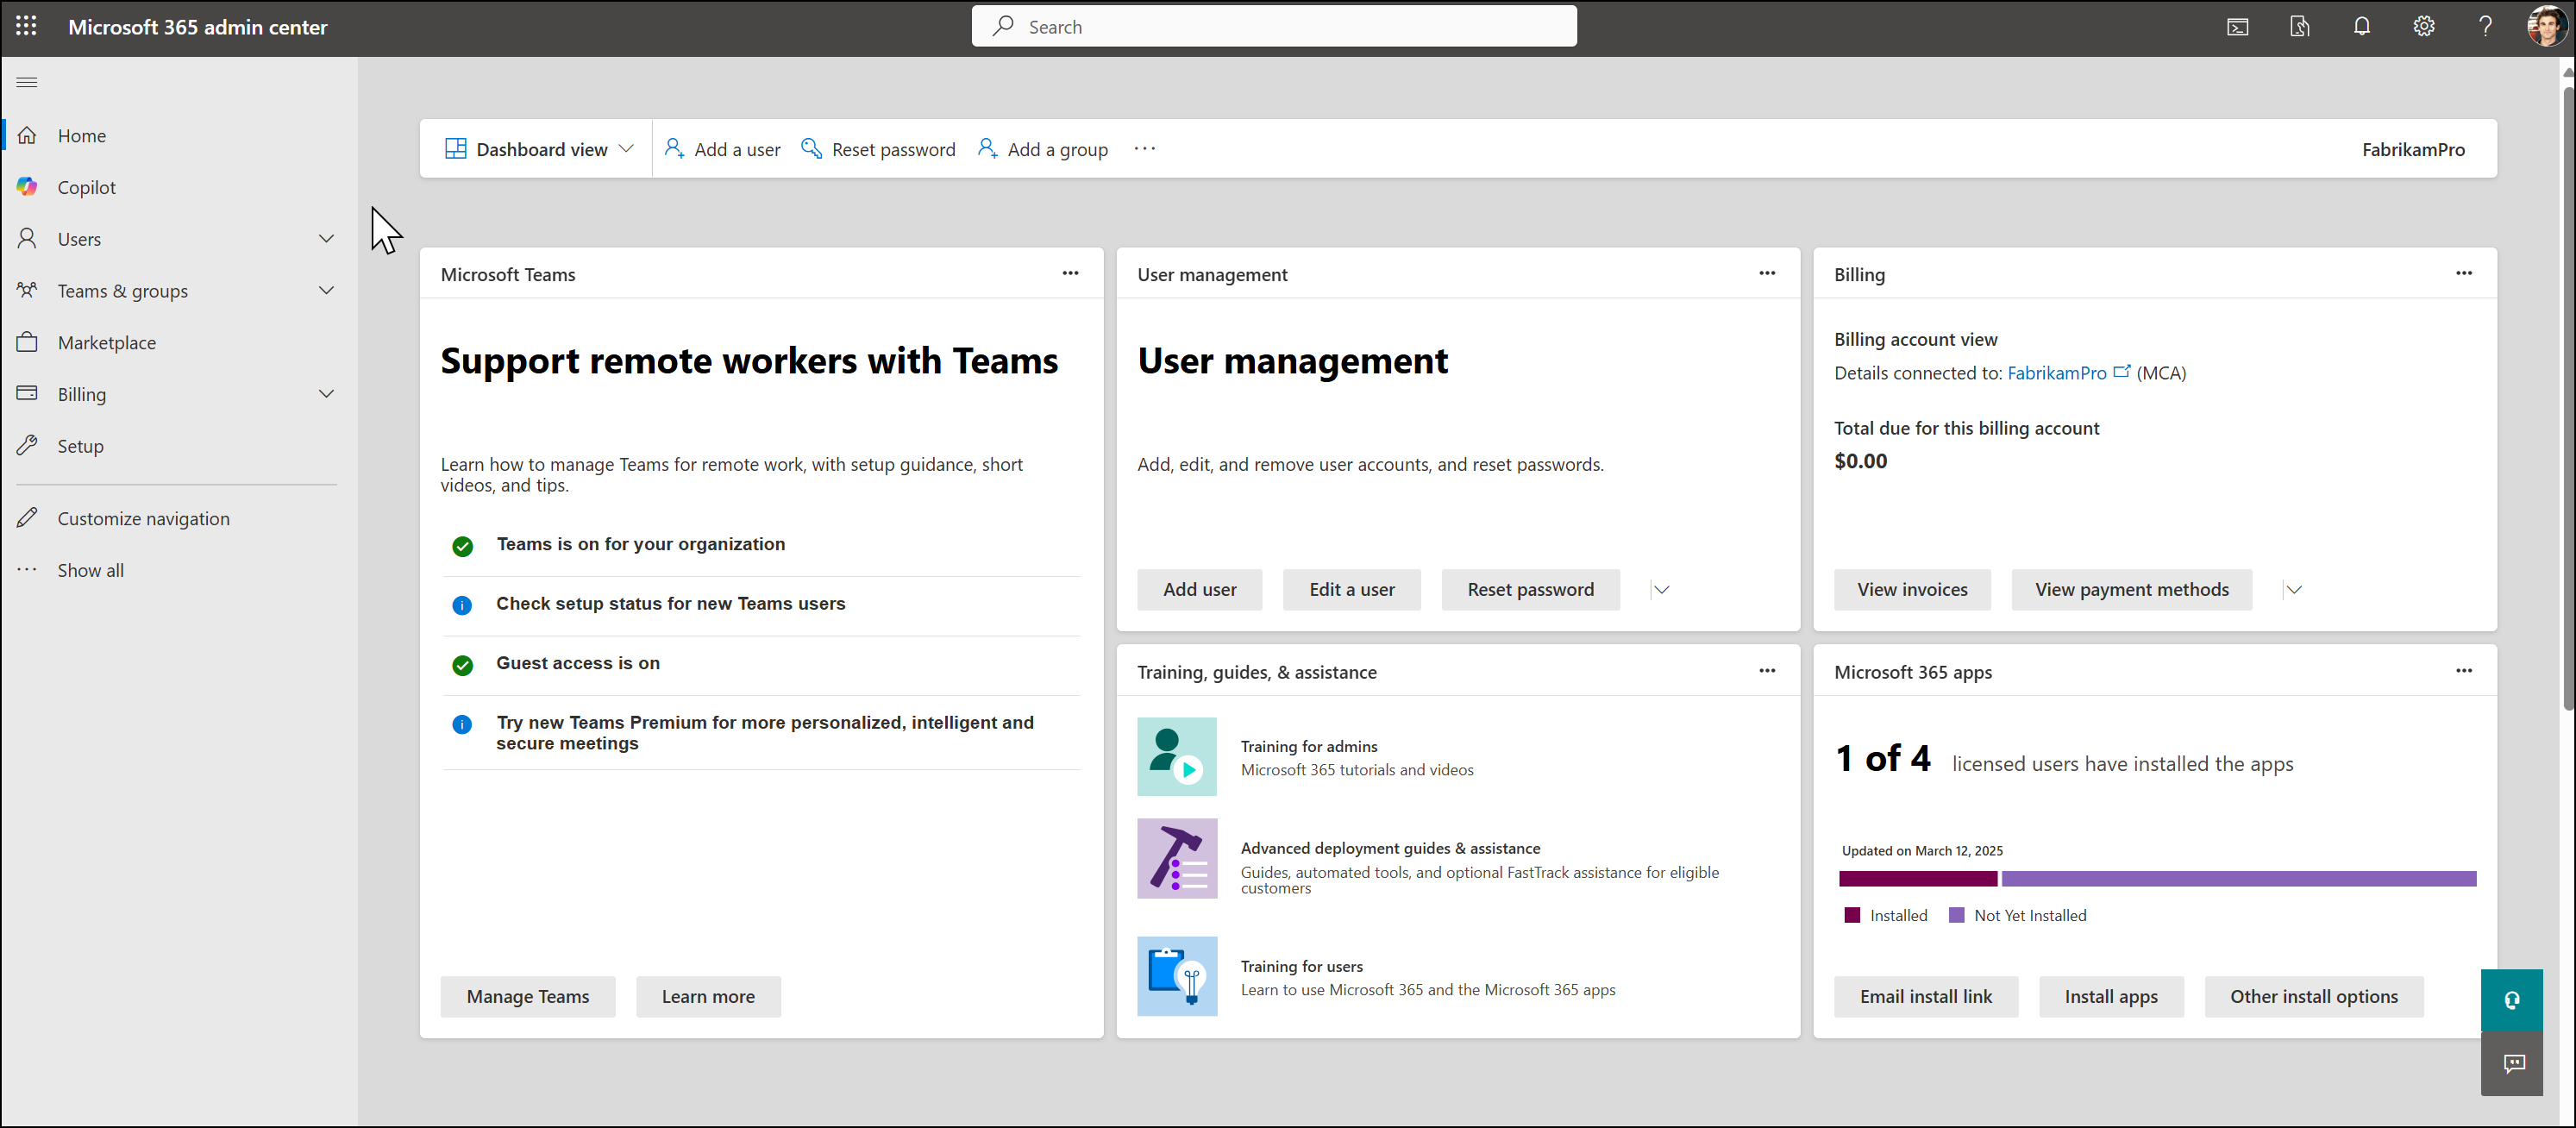The image size is (2576, 1128).
Task: Expand the Teams & groups section
Action: point(327,290)
